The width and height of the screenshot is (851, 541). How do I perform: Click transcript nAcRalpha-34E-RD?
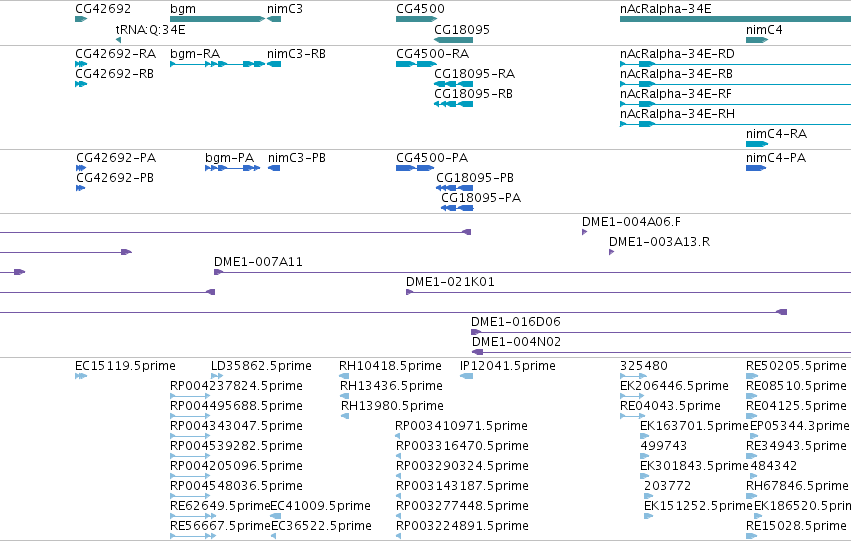(677, 54)
